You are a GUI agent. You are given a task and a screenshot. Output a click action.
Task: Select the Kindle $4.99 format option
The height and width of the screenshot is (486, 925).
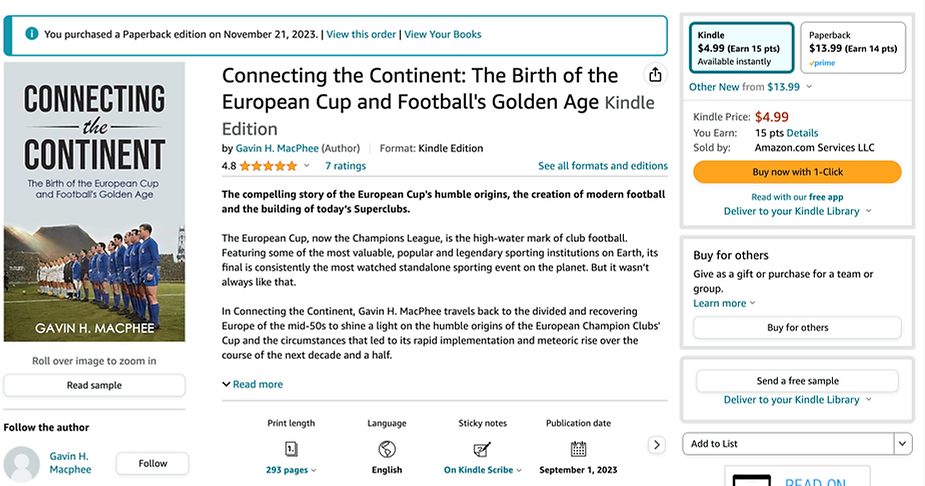(741, 48)
